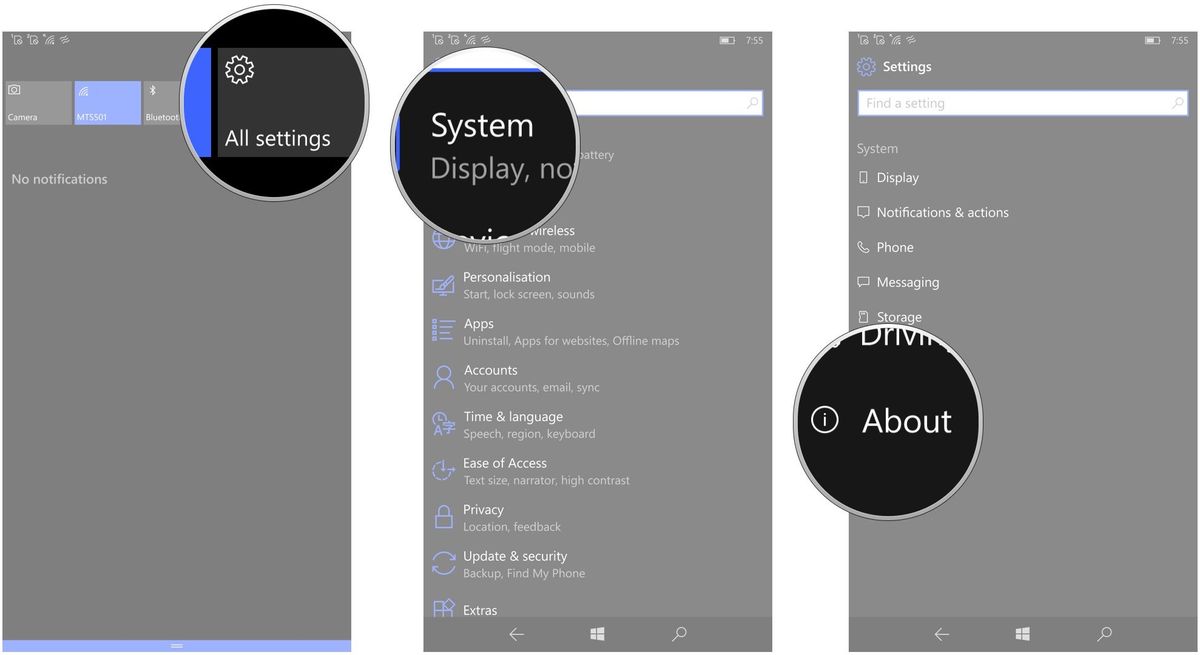Open Privacy settings lock icon

point(443,516)
